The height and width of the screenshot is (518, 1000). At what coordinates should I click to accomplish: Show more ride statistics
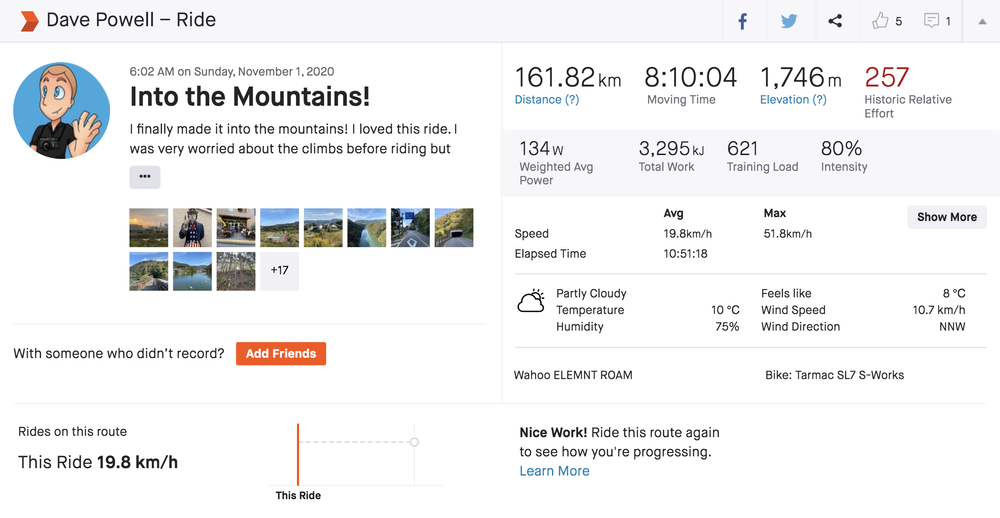pyautogui.click(x=946, y=217)
